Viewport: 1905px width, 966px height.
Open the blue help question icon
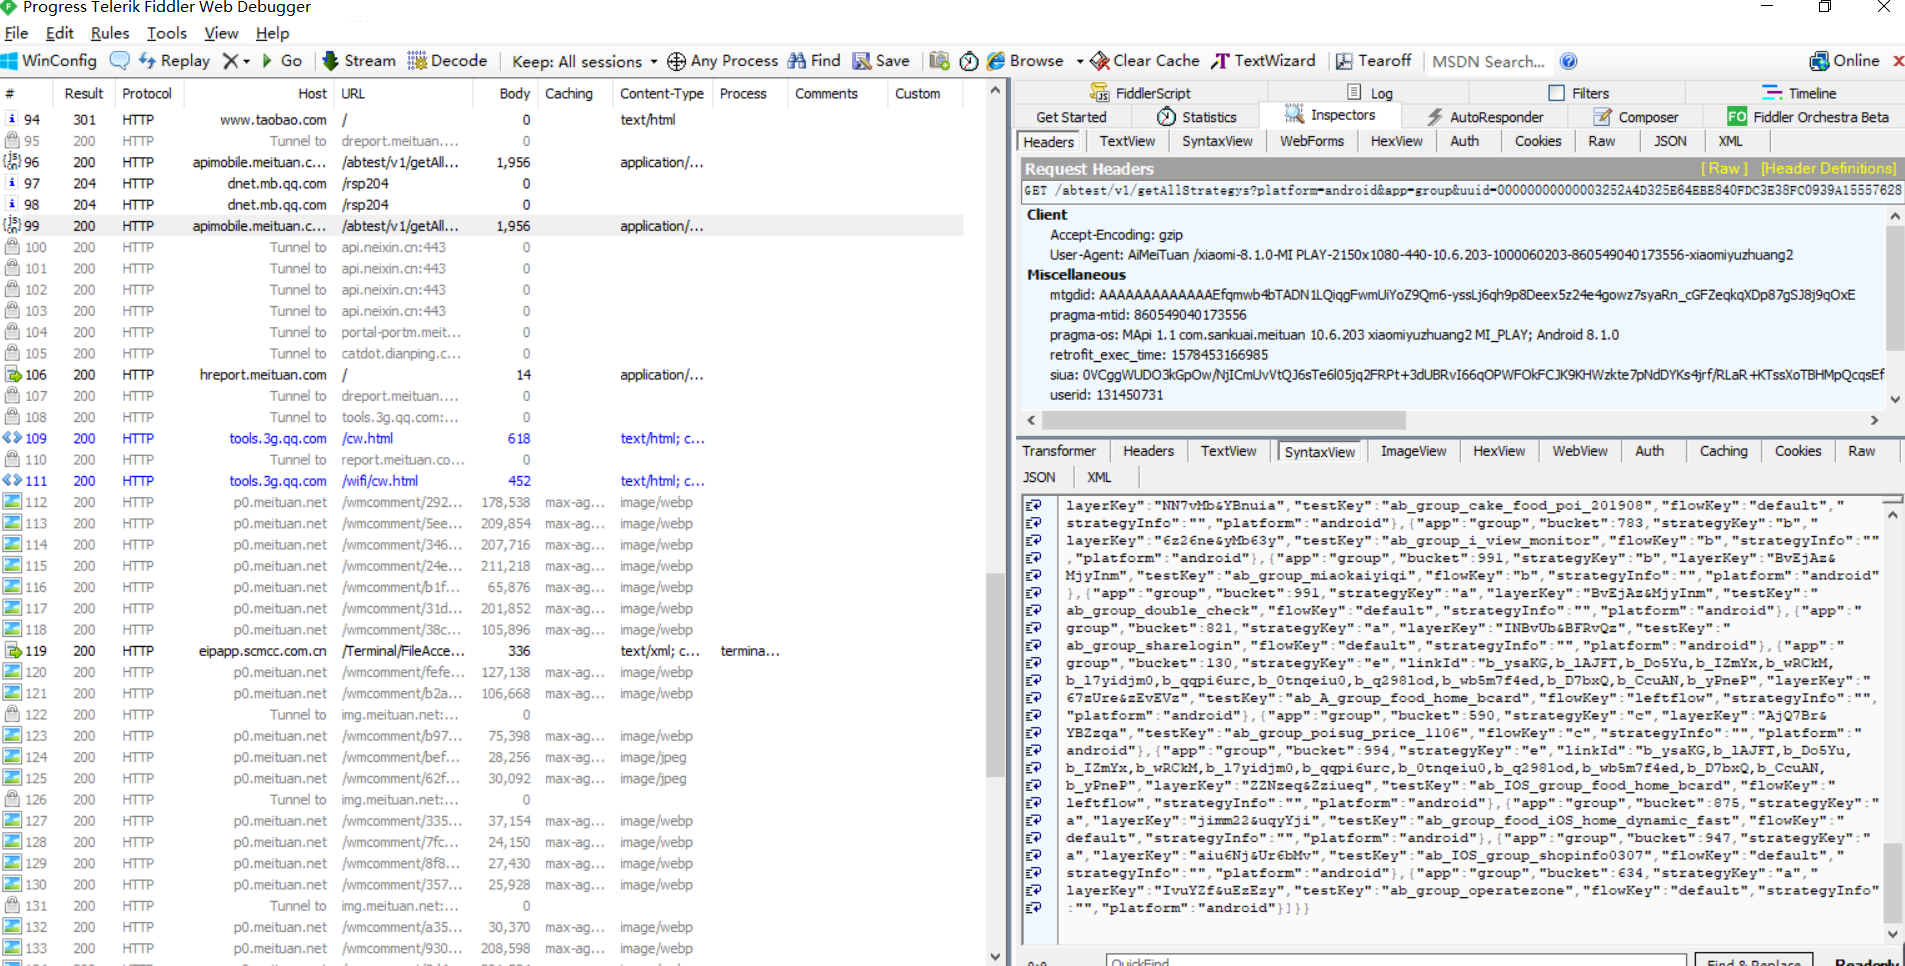(1569, 62)
